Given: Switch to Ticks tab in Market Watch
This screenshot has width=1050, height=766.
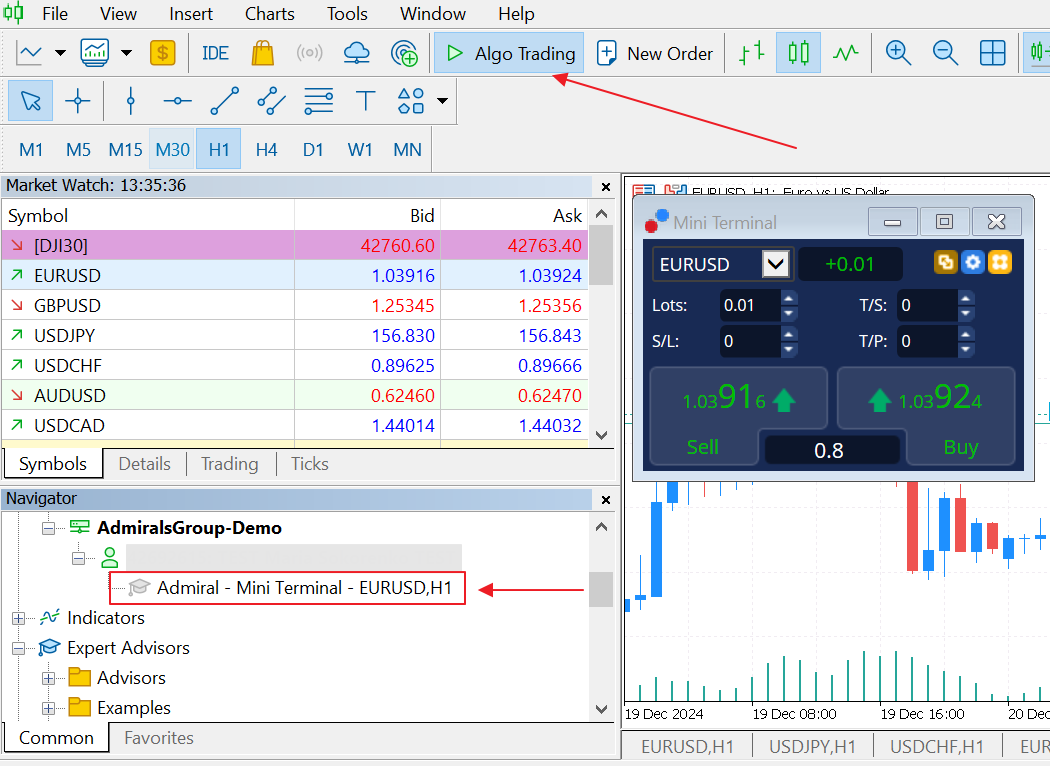Looking at the screenshot, I should (310, 464).
